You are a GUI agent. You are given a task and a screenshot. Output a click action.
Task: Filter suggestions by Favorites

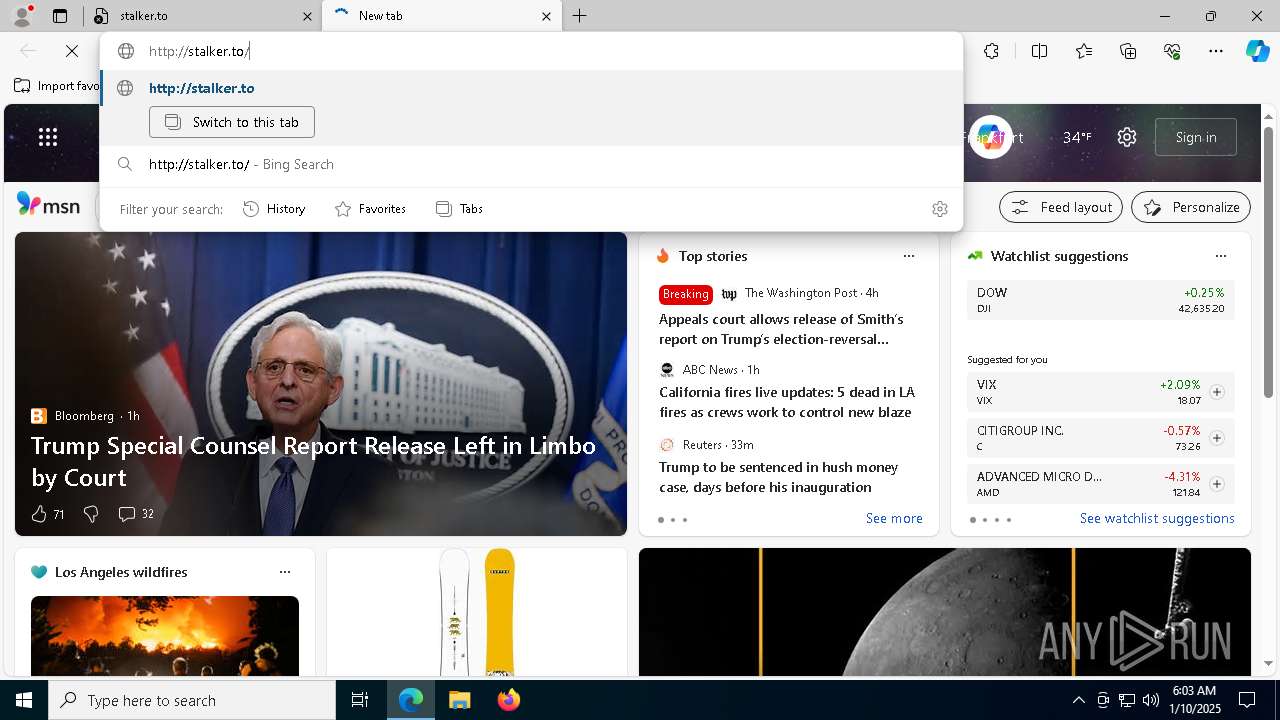click(370, 209)
